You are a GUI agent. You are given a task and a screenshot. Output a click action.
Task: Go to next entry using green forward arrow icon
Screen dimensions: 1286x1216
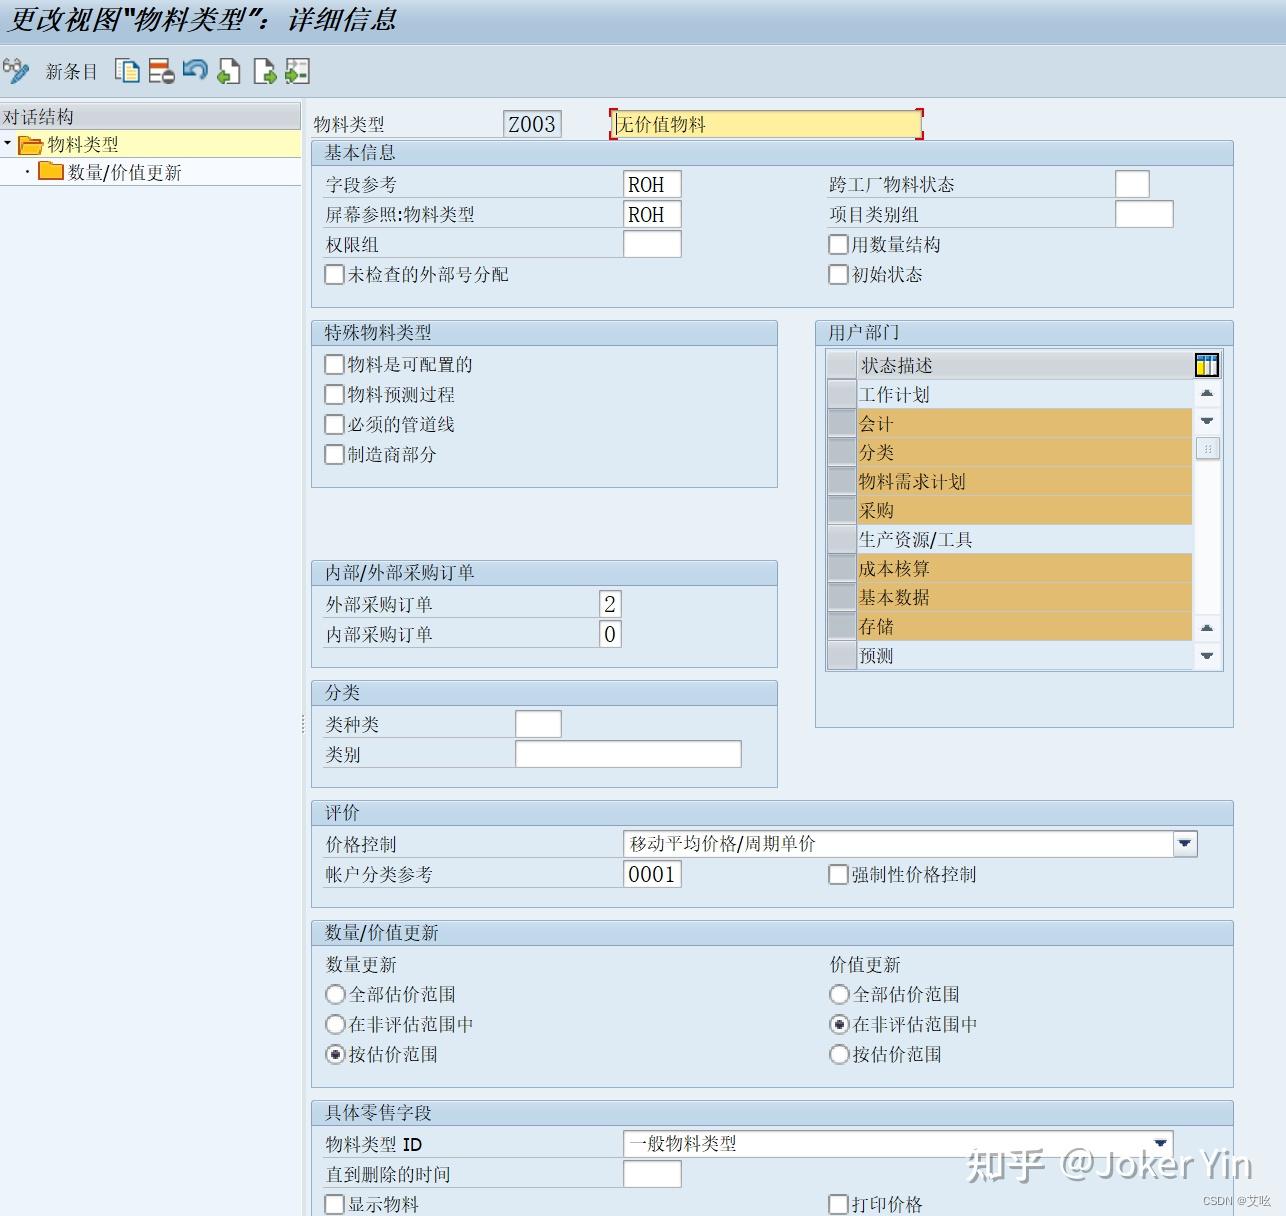point(262,71)
